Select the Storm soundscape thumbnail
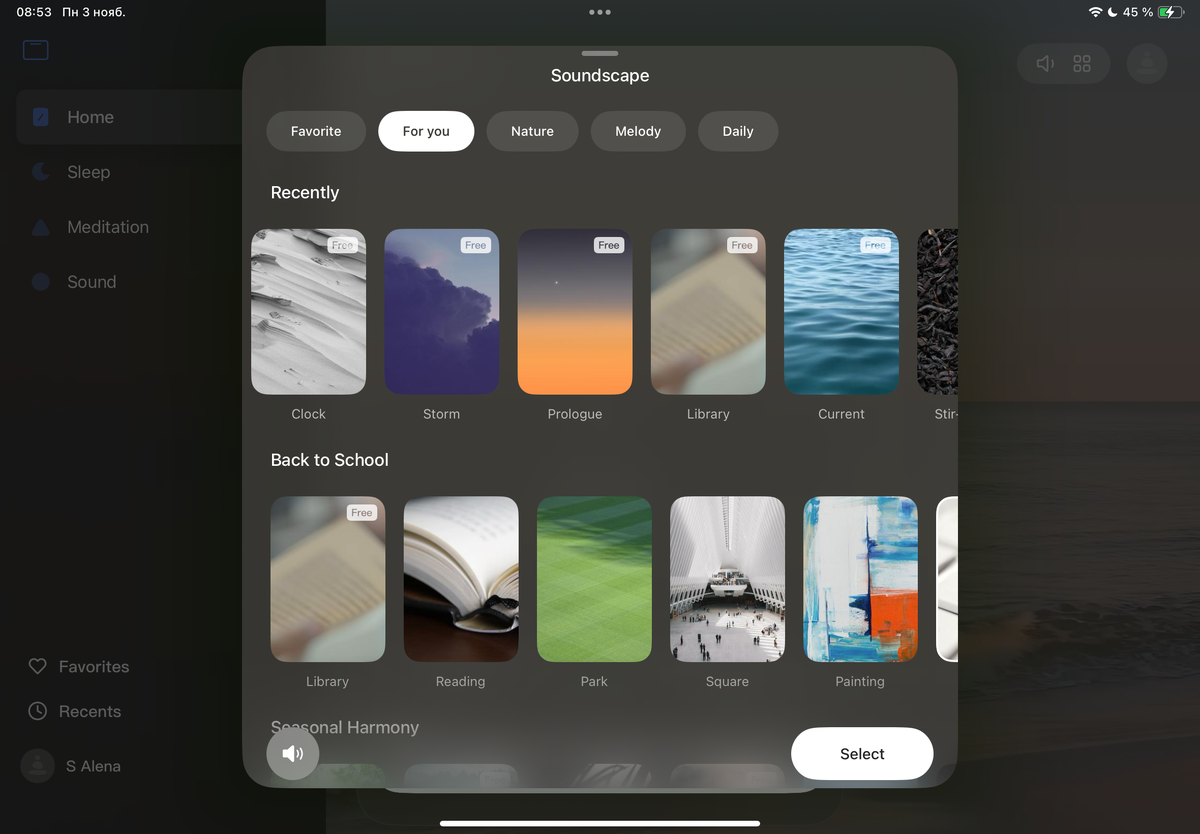This screenshot has height=834, width=1200. pos(442,312)
